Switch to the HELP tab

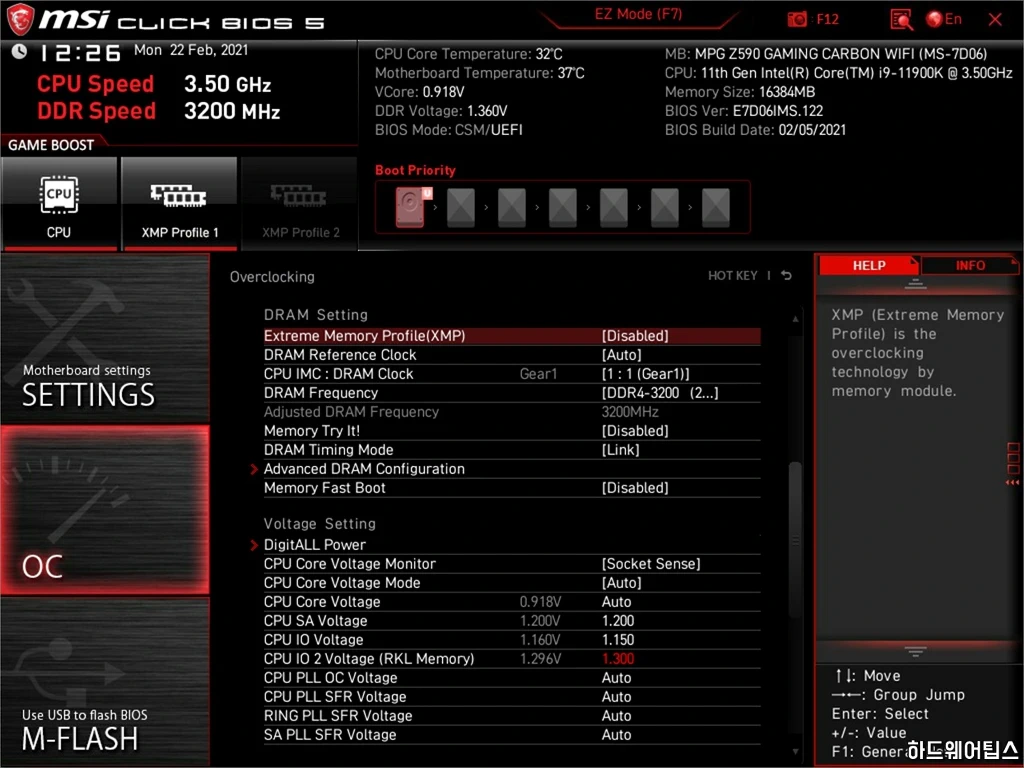coord(868,265)
